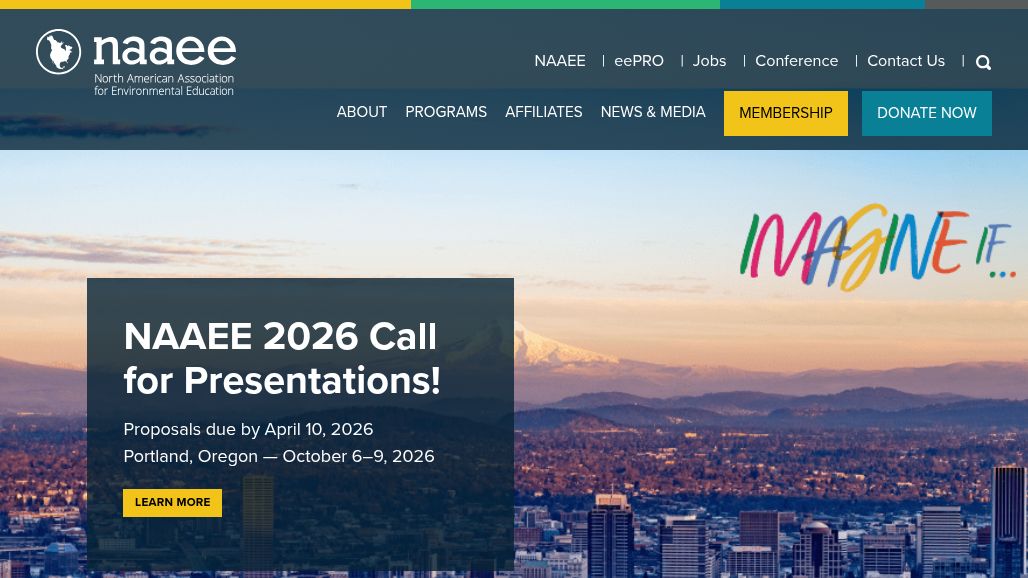Viewport: 1028px width, 578px height.
Task: Open the AFFILIATES menu
Action: (x=543, y=112)
